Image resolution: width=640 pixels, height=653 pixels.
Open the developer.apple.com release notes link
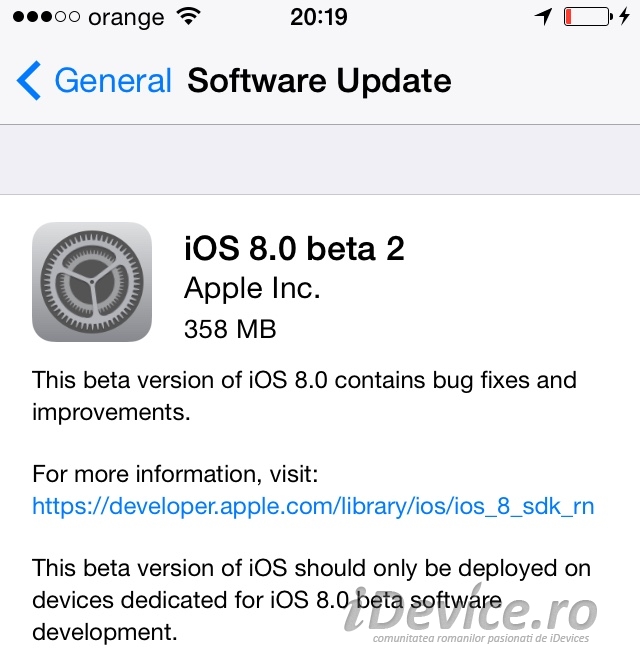point(313,506)
